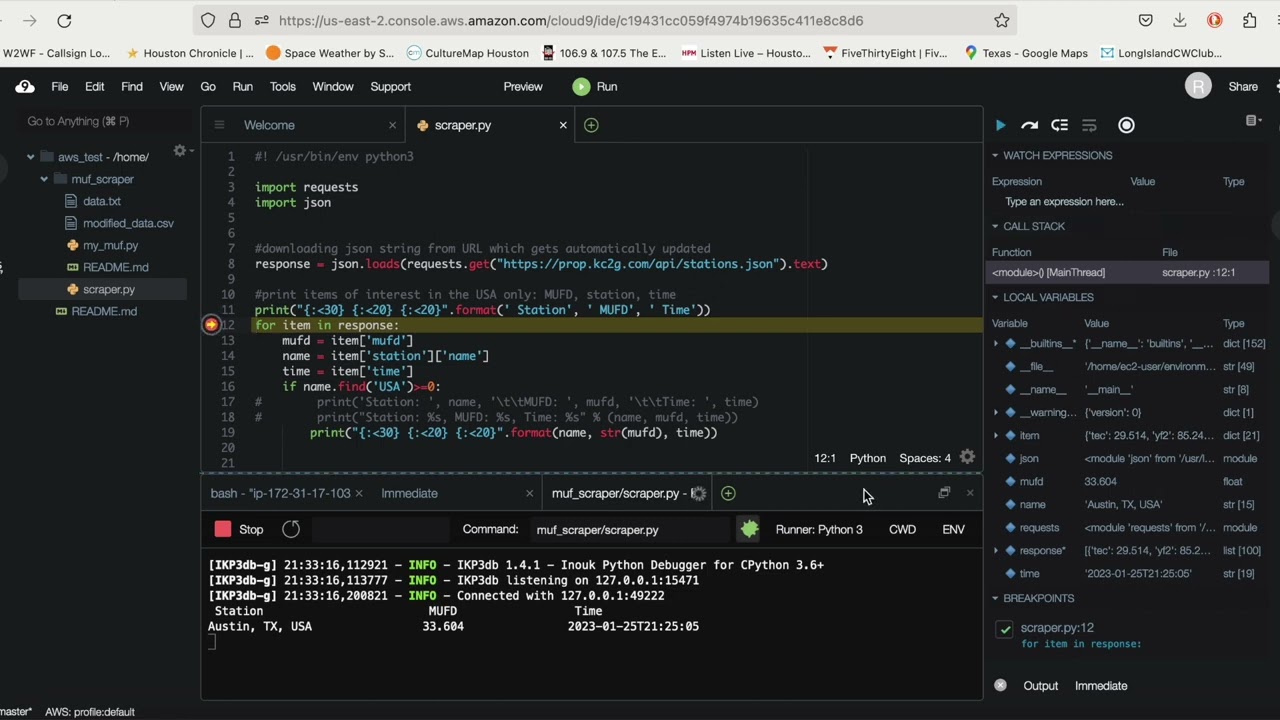Click the circular deactivate-breakpoints icon

point(1126,125)
